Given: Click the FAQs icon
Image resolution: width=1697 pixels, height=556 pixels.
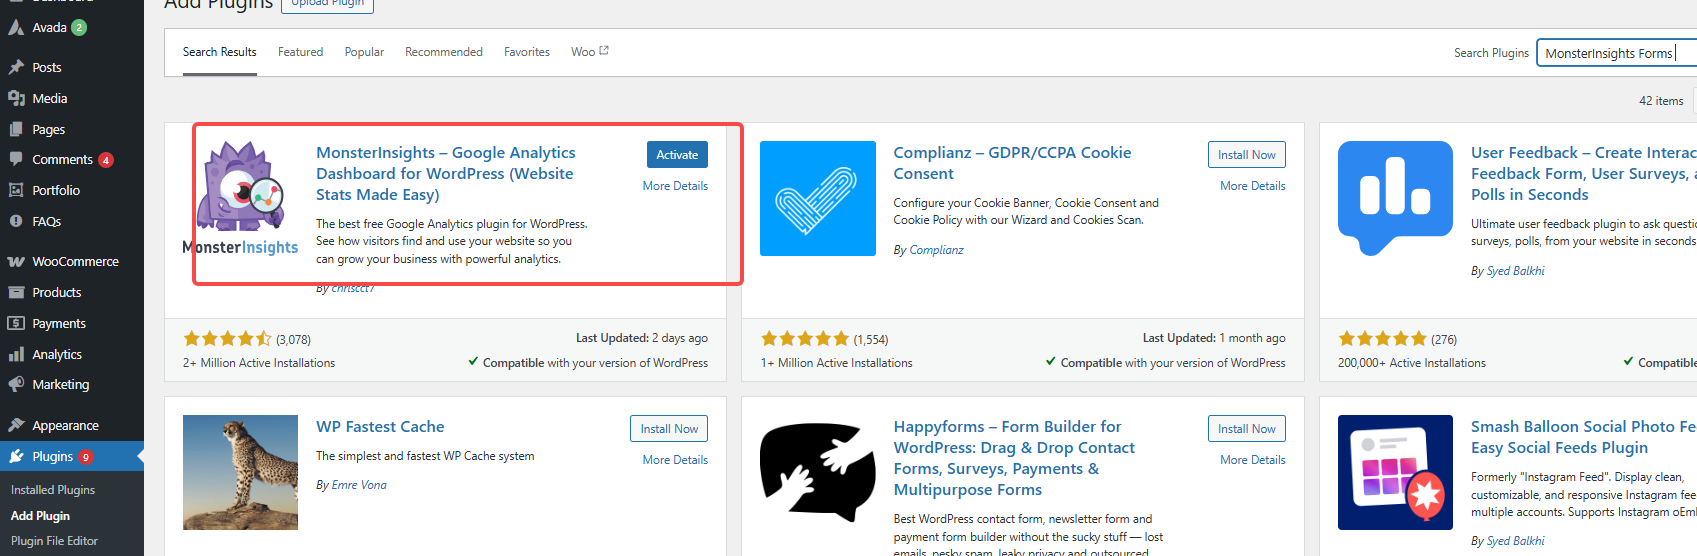Looking at the screenshot, I should pyautogui.click(x=16, y=221).
